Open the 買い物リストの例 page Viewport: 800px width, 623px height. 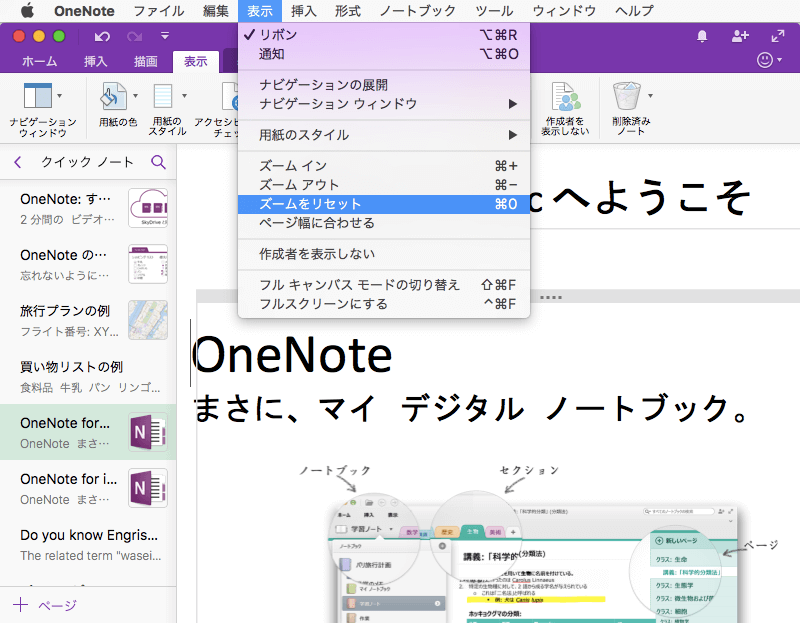coord(88,377)
